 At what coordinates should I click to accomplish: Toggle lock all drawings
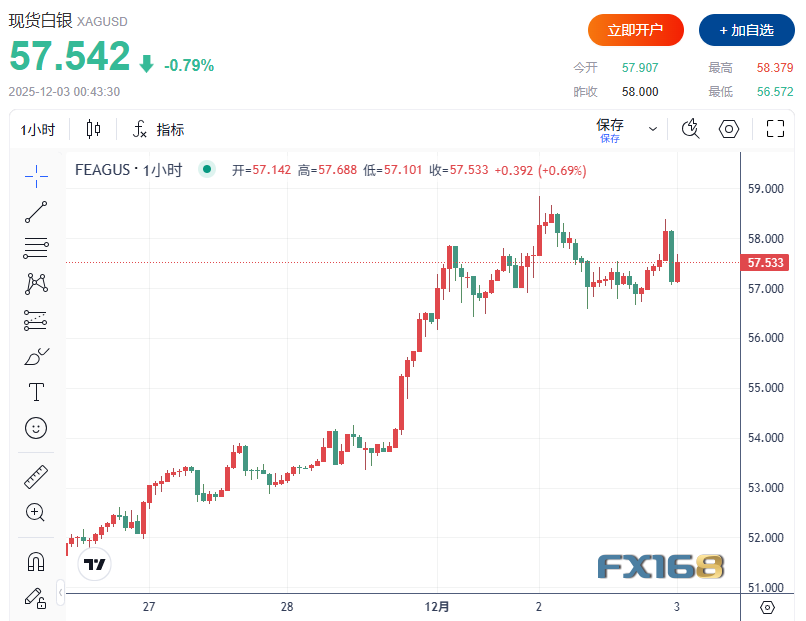pyautogui.click(x=36, y=598)
